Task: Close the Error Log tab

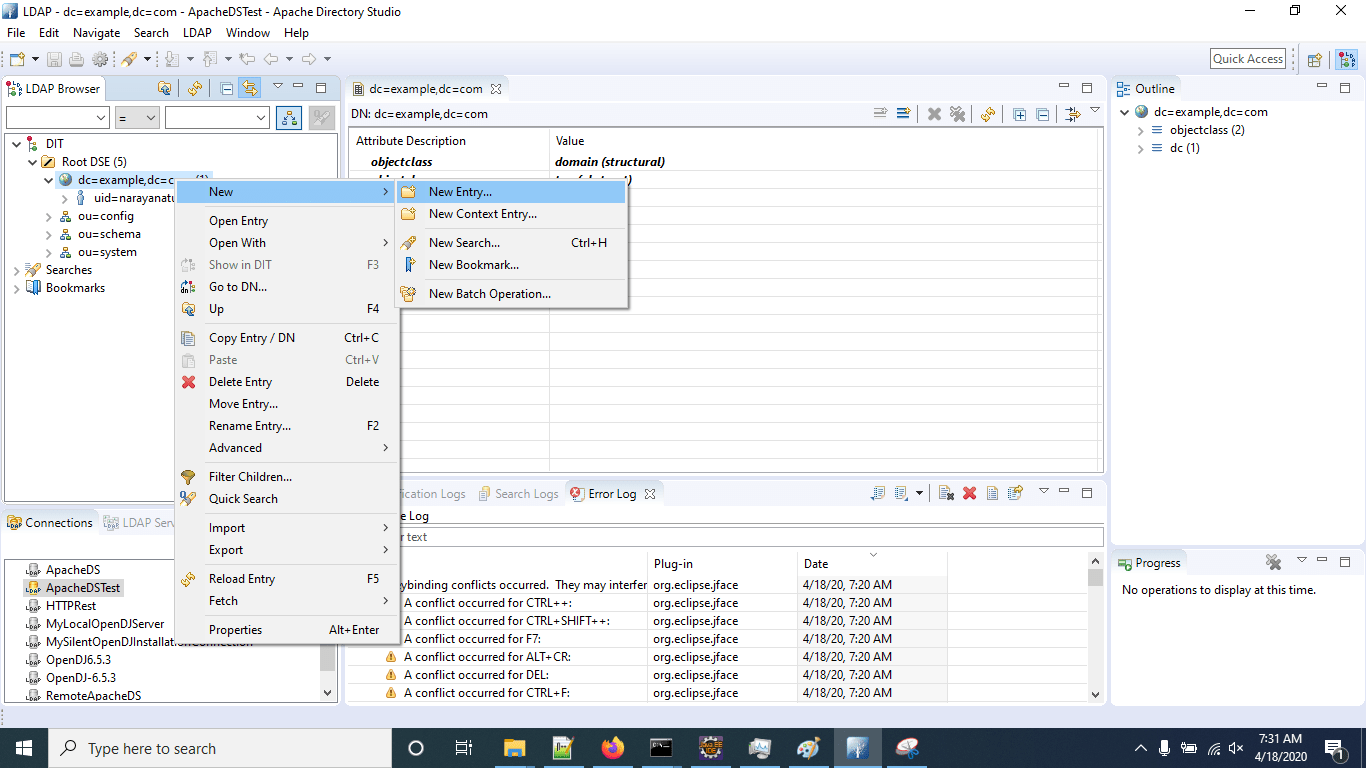Action: tap(649, 494)
